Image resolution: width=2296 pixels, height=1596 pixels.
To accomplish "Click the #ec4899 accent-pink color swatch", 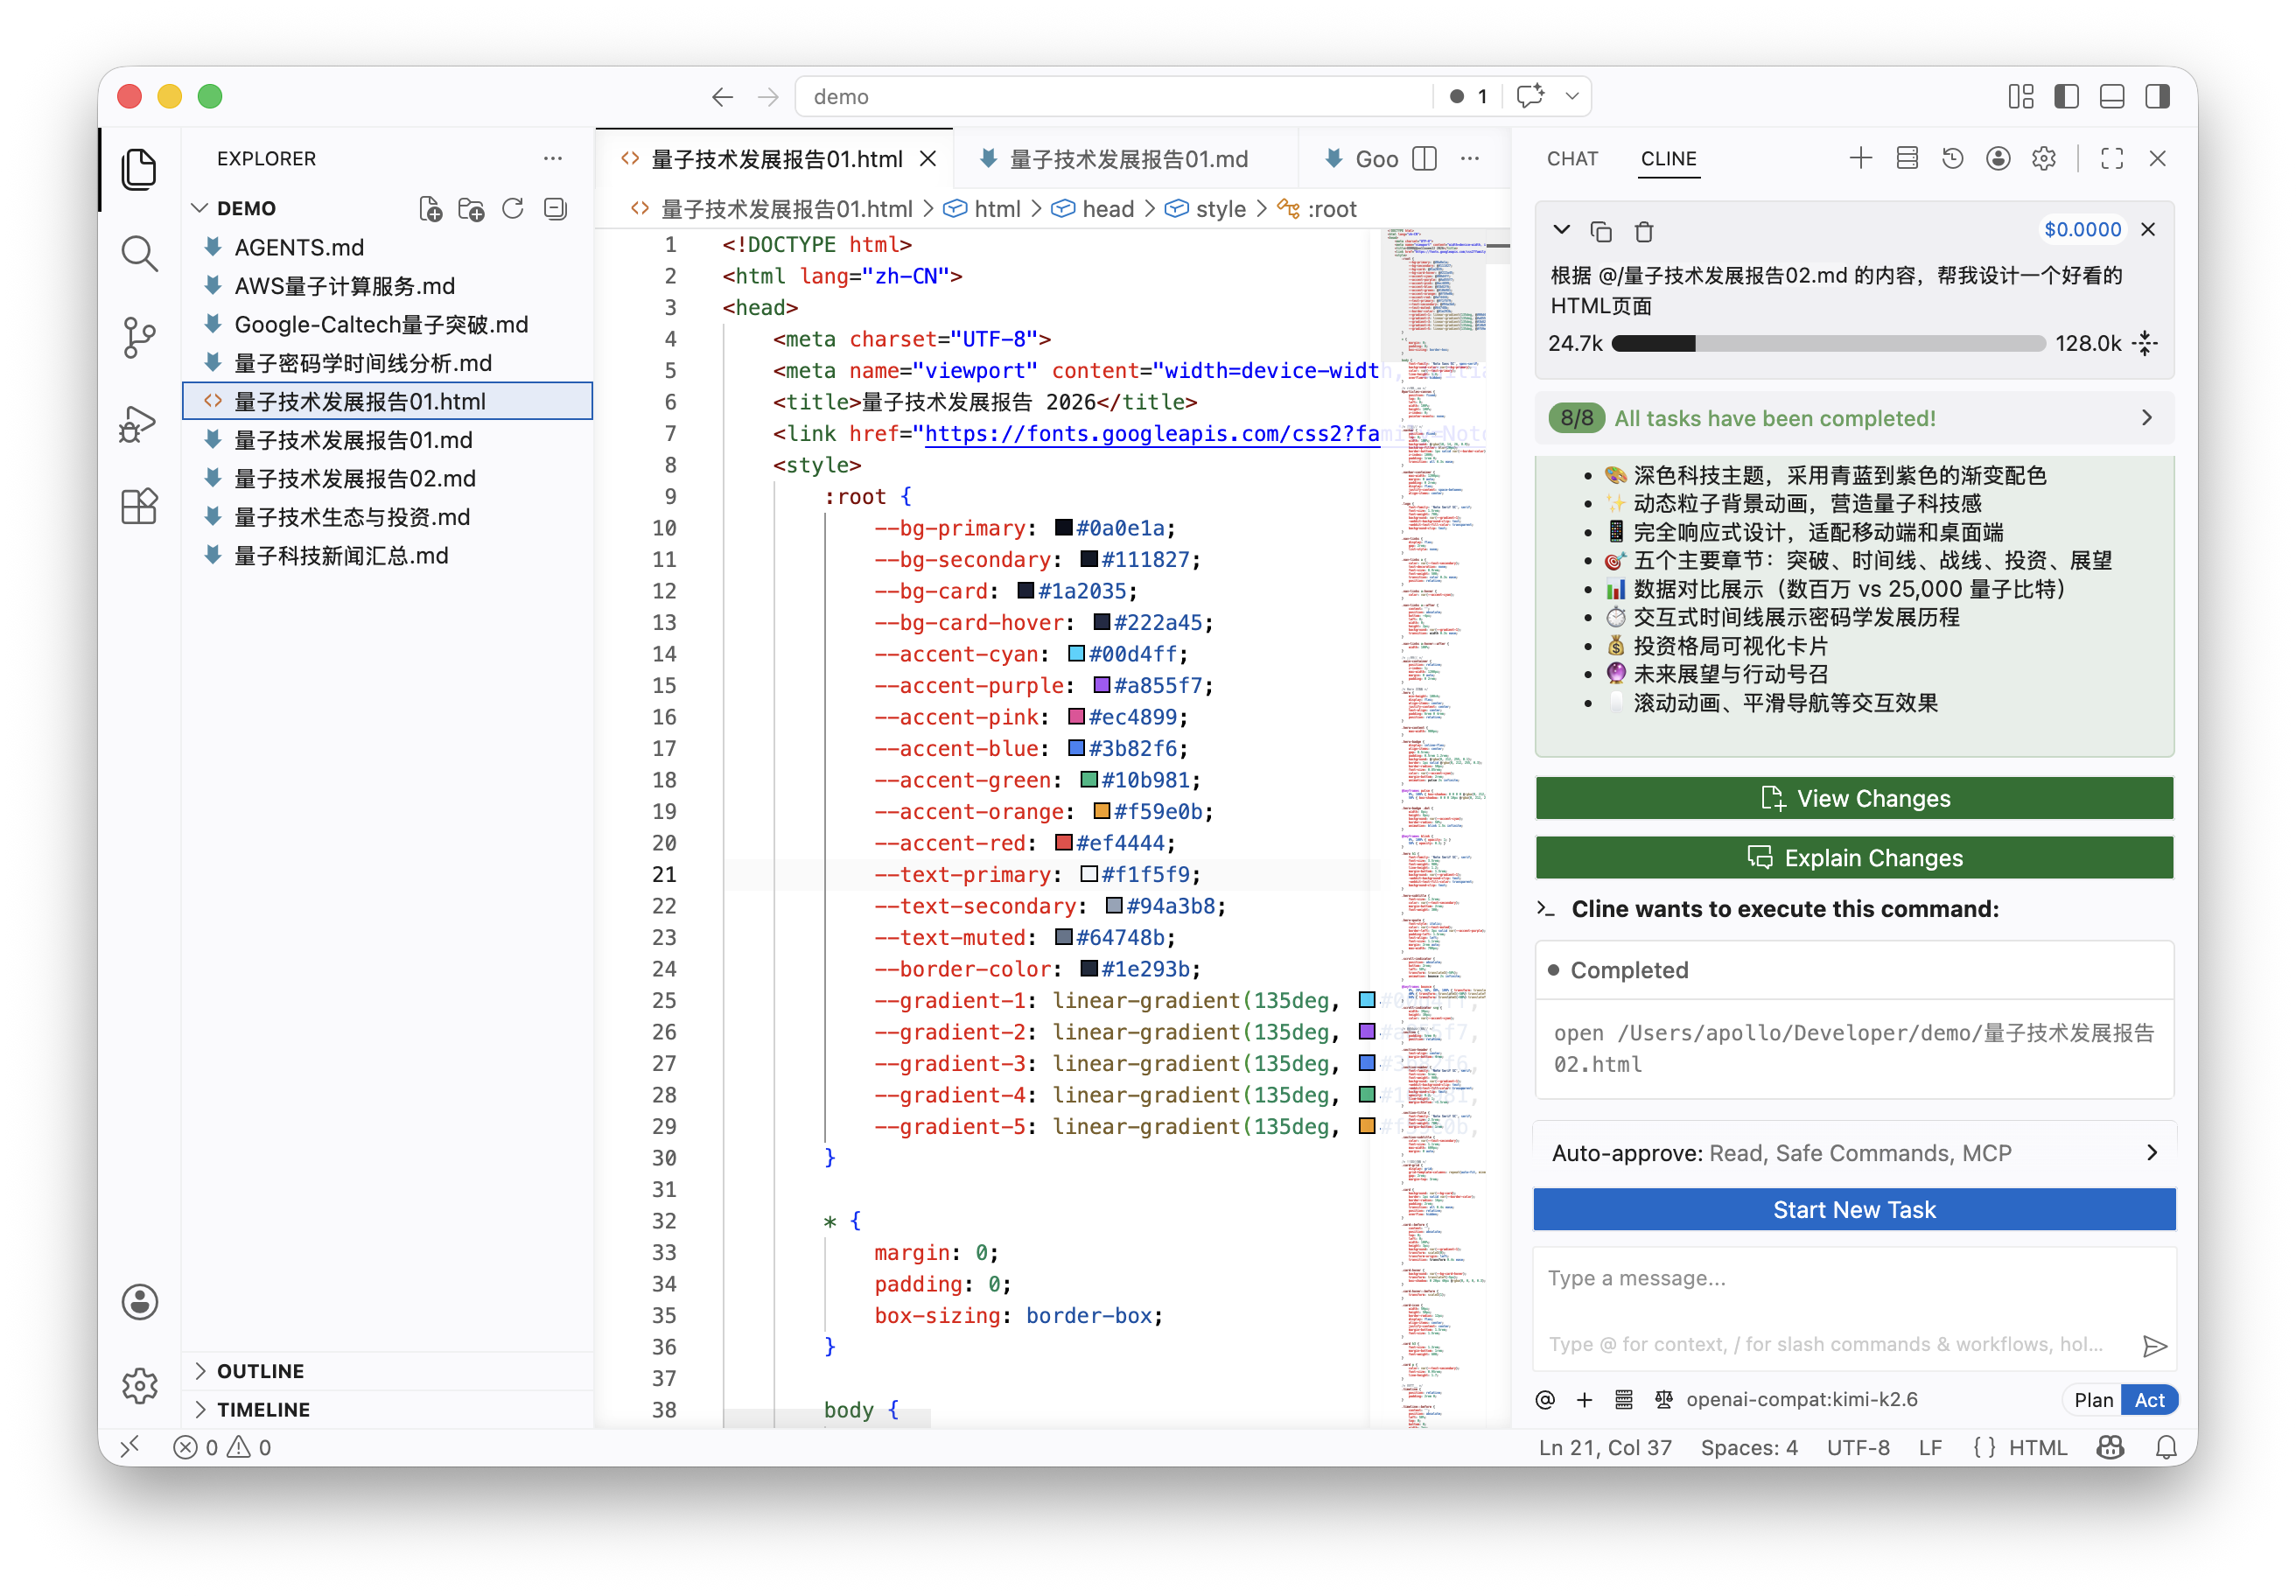I will point(1076,717).
